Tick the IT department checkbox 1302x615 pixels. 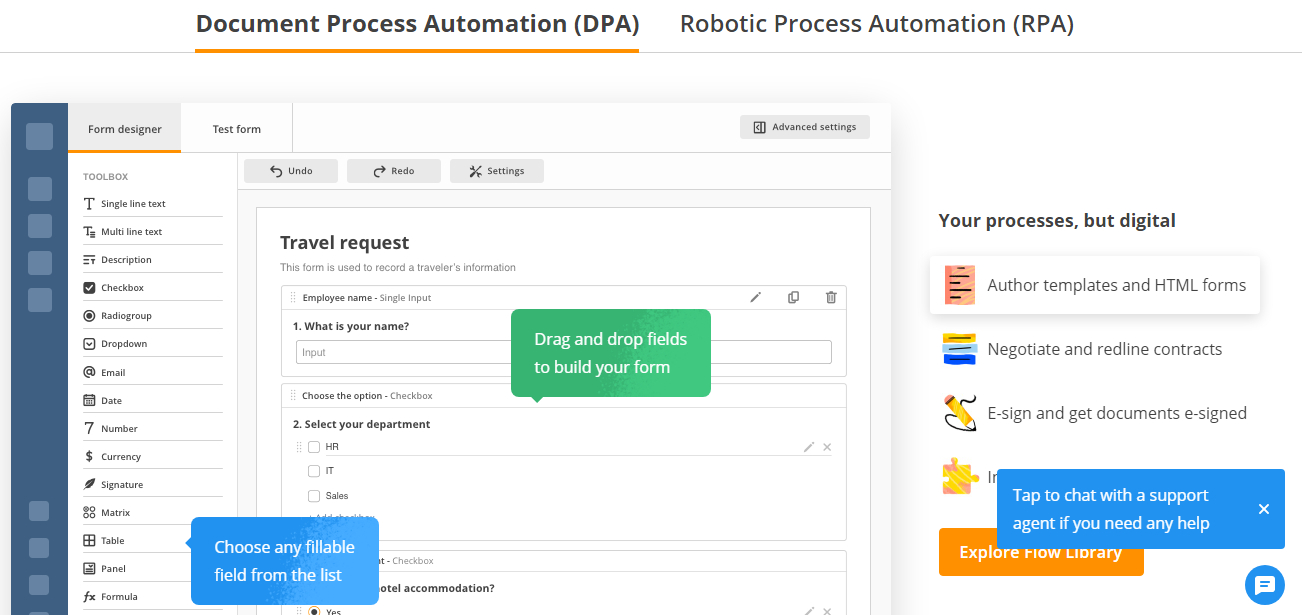click(314, 471)
